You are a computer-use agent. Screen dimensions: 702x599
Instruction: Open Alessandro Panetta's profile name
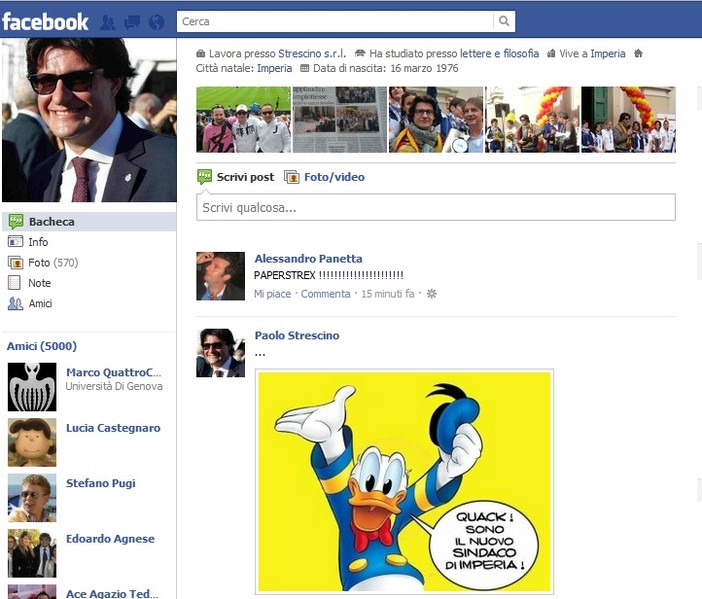coord(308,258)
